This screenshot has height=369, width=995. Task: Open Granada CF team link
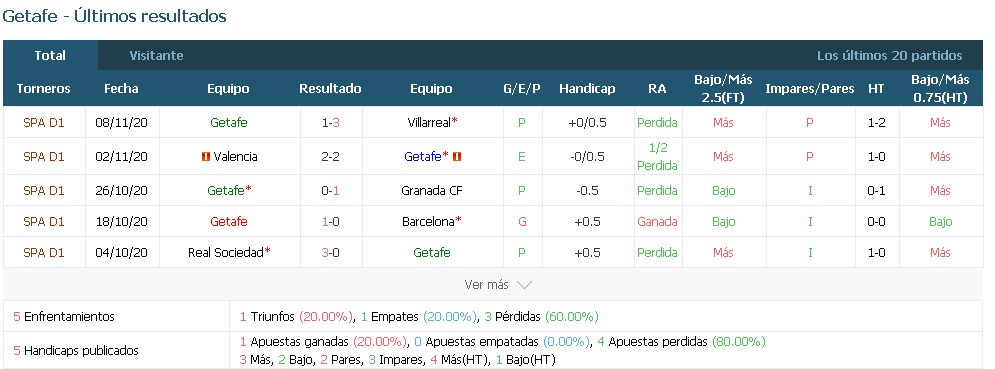(x=432, y=191)
